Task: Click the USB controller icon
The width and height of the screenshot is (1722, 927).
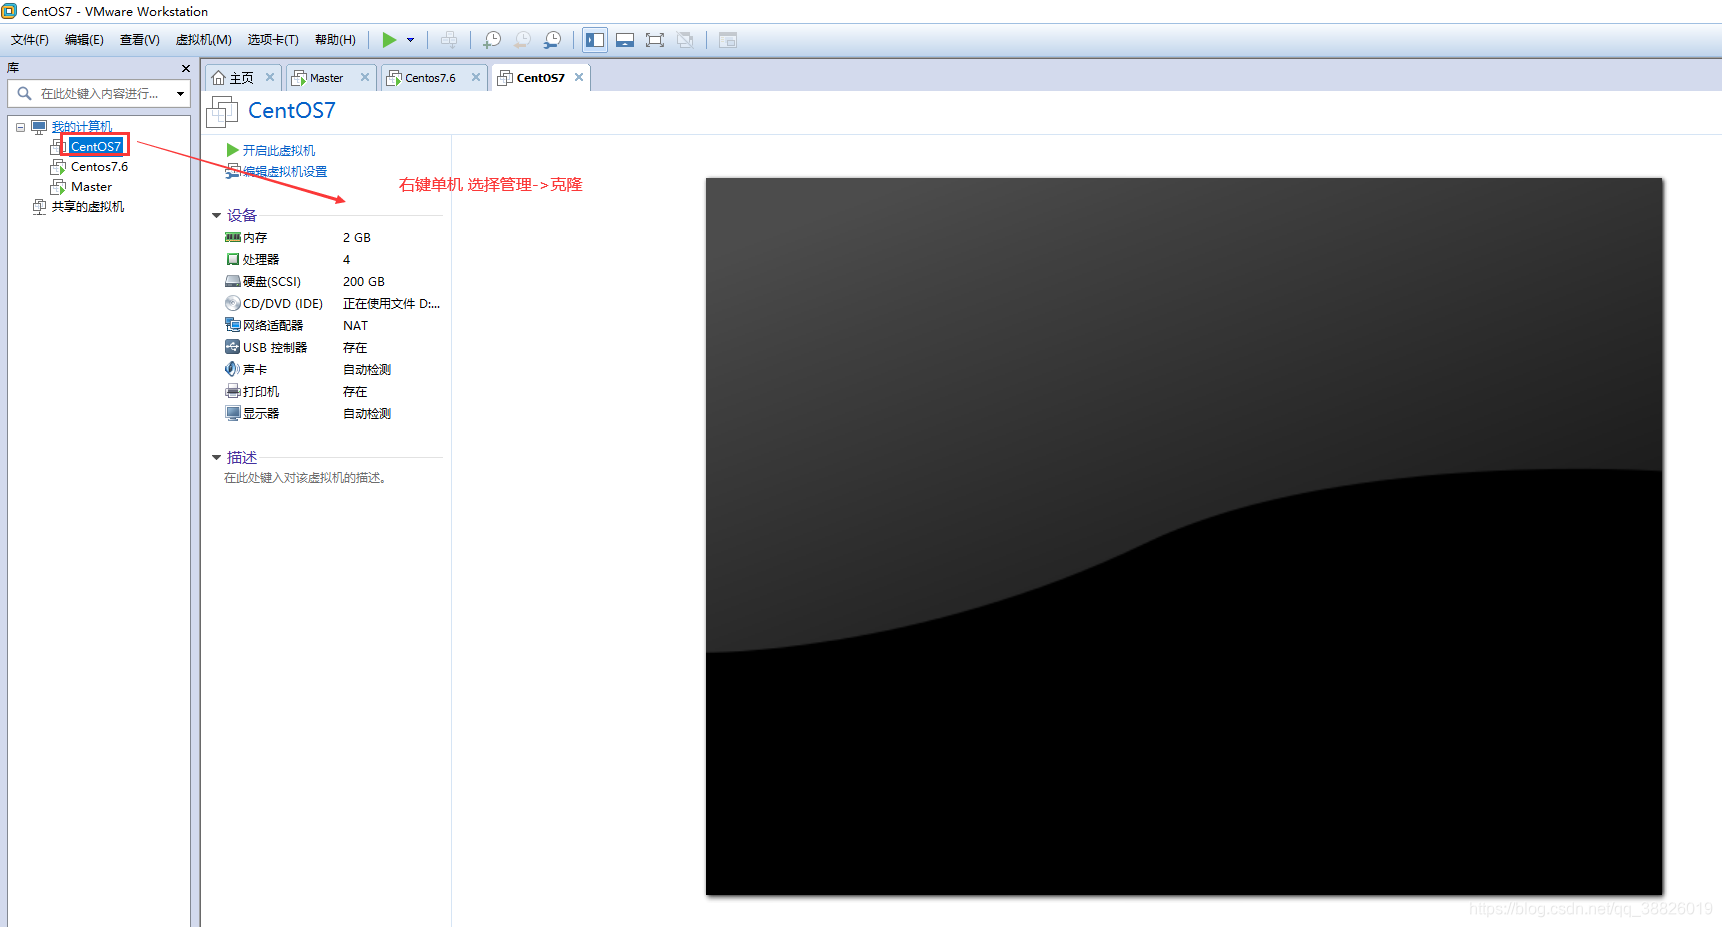Action: (233, 347)
